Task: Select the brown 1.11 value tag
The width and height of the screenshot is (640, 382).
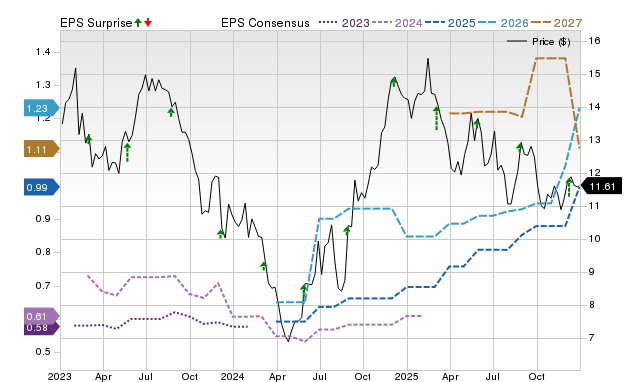Action: point(42,149)
